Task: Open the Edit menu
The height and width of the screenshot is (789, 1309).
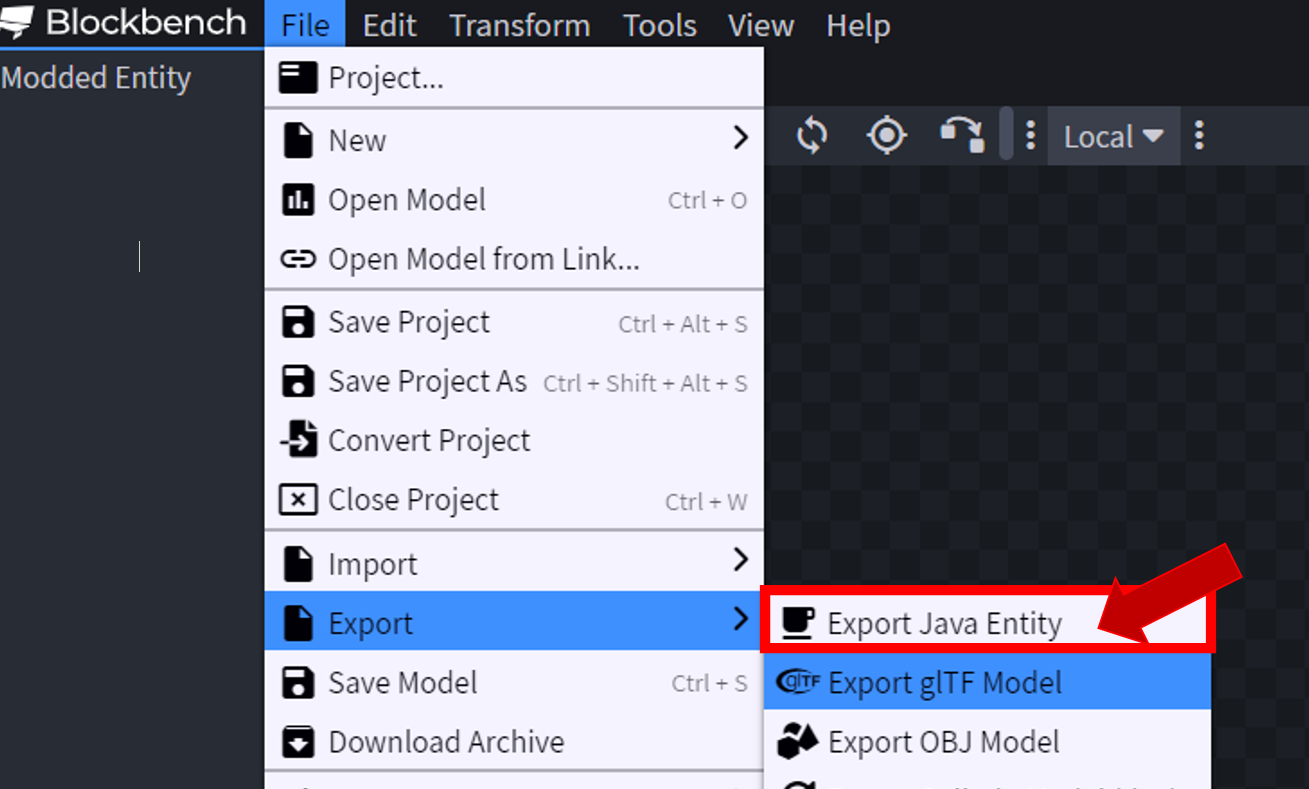Action: 390,24
